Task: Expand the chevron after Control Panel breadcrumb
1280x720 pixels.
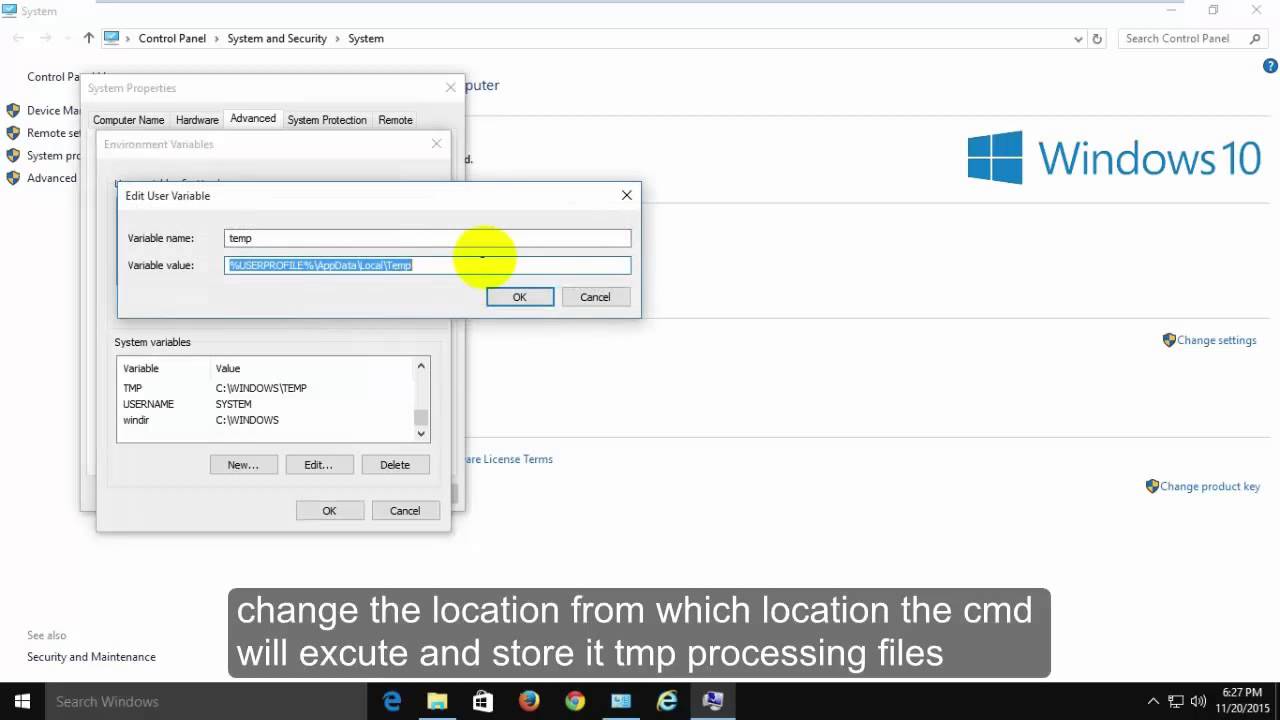Action: [x=217, y=39]
